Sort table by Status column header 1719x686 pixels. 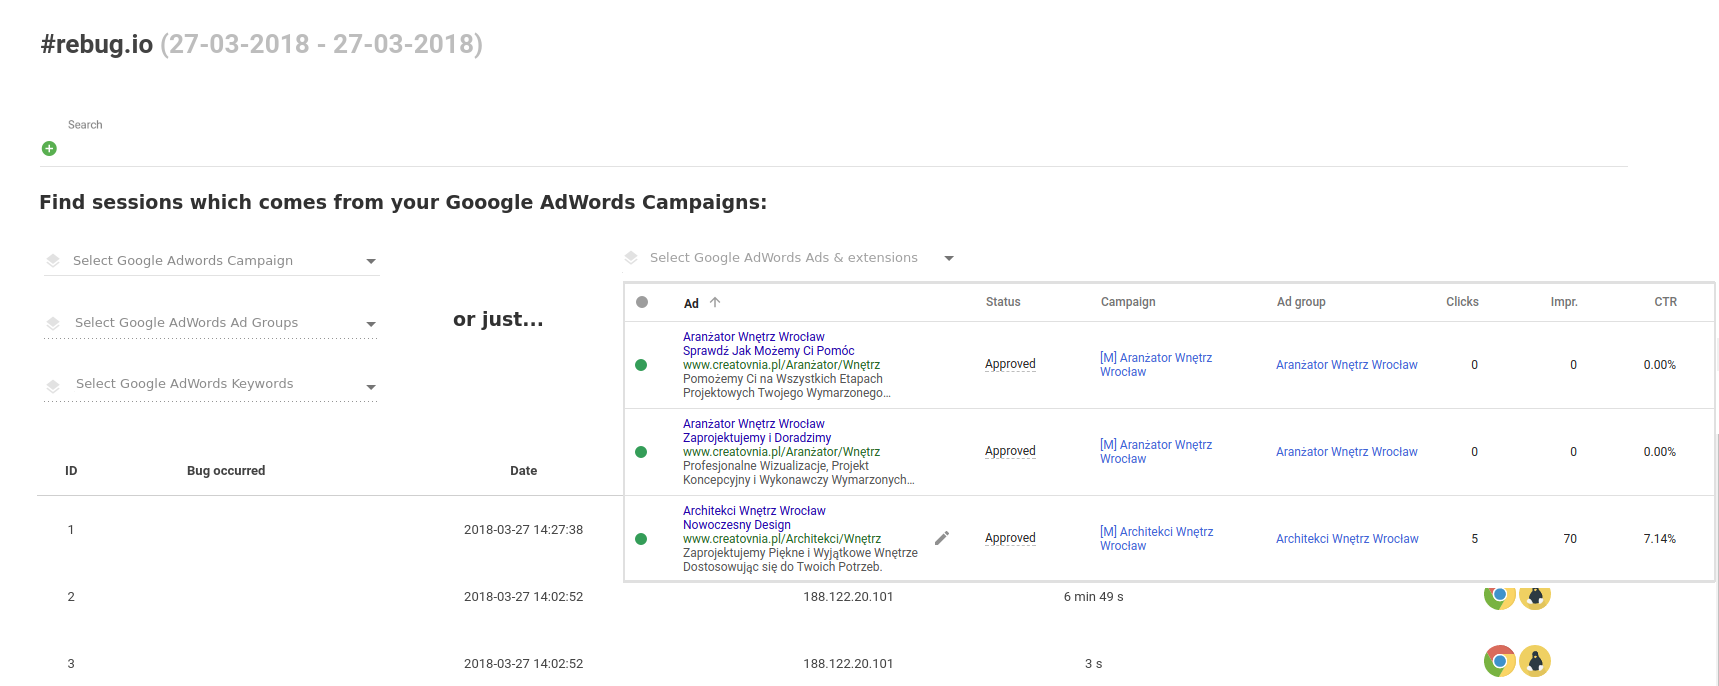[x=1003, y=302]
